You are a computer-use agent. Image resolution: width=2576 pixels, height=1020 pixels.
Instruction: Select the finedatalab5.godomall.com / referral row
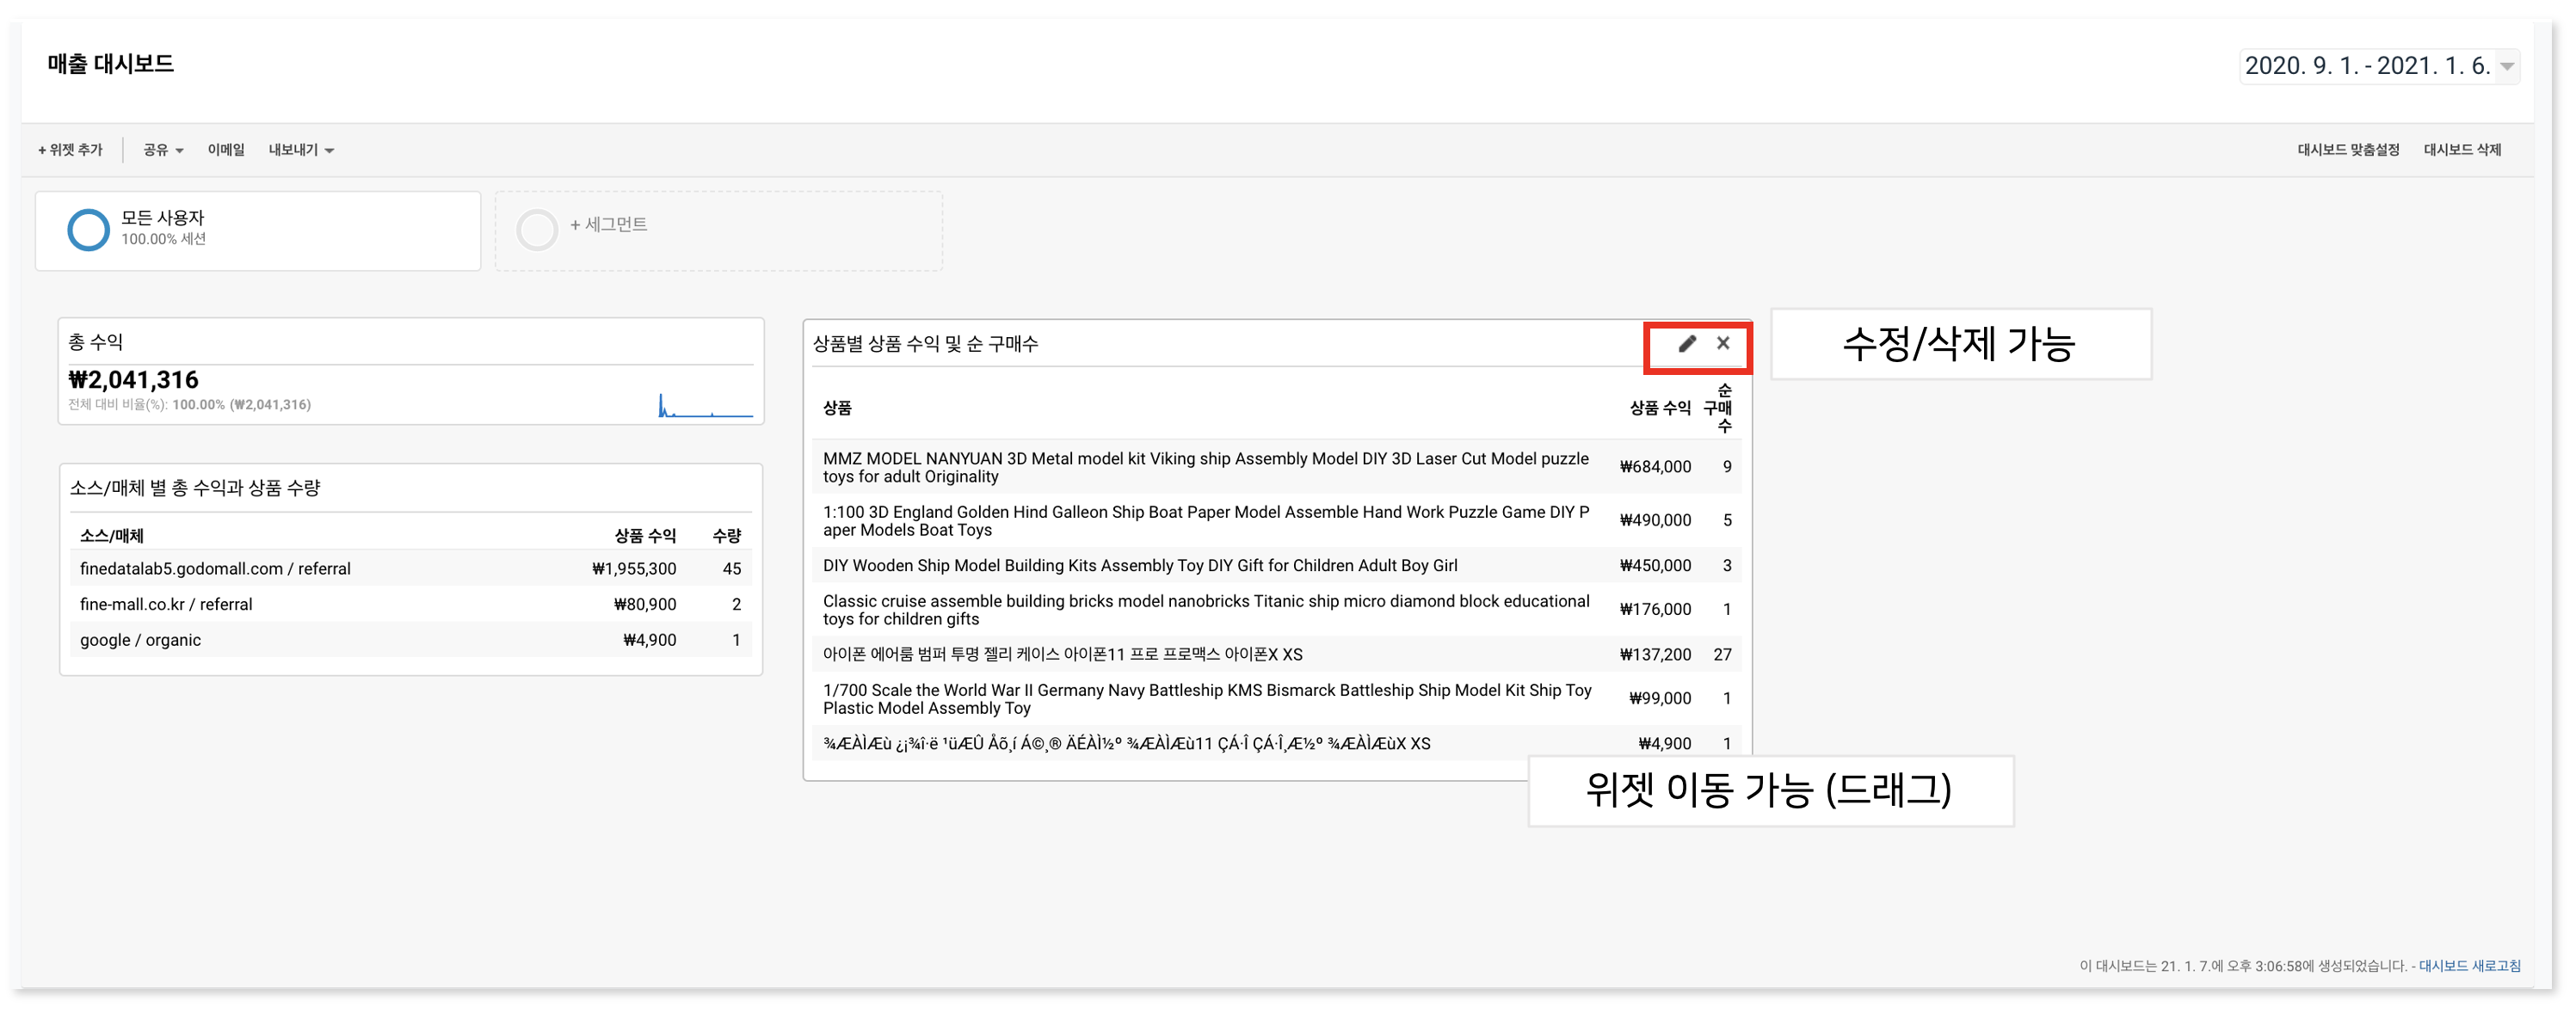pos(411,568)
